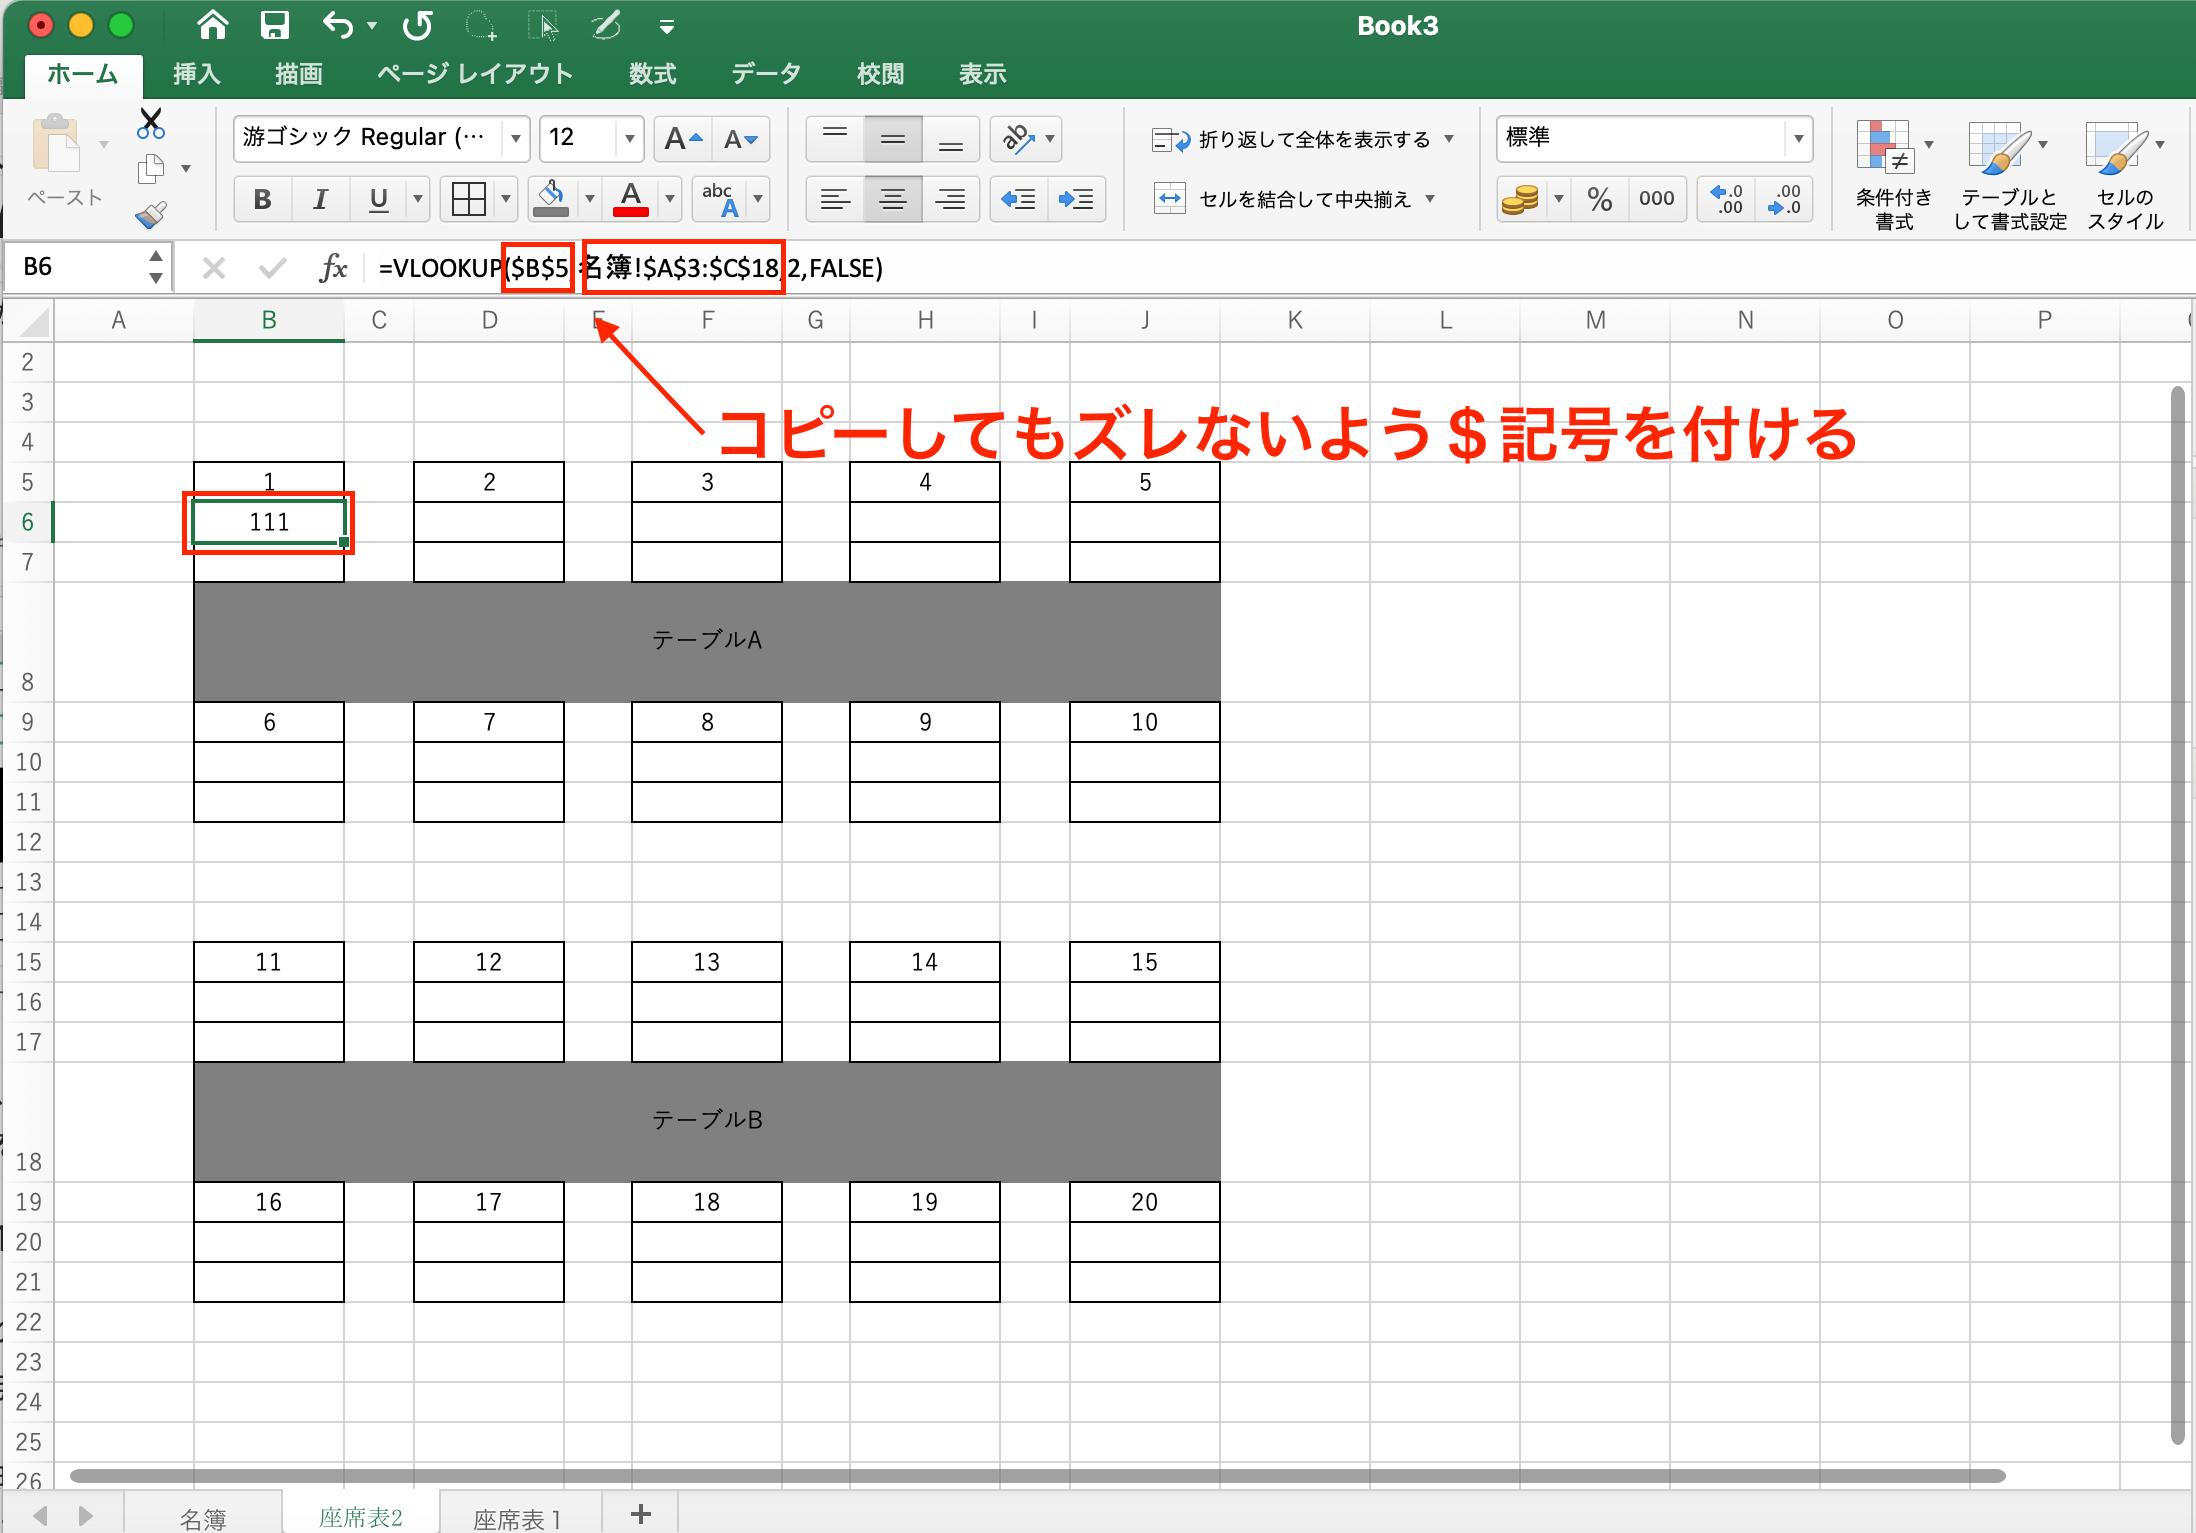The image size is (2196, 1533).
Task: Align text to the top
Action: 835,138
